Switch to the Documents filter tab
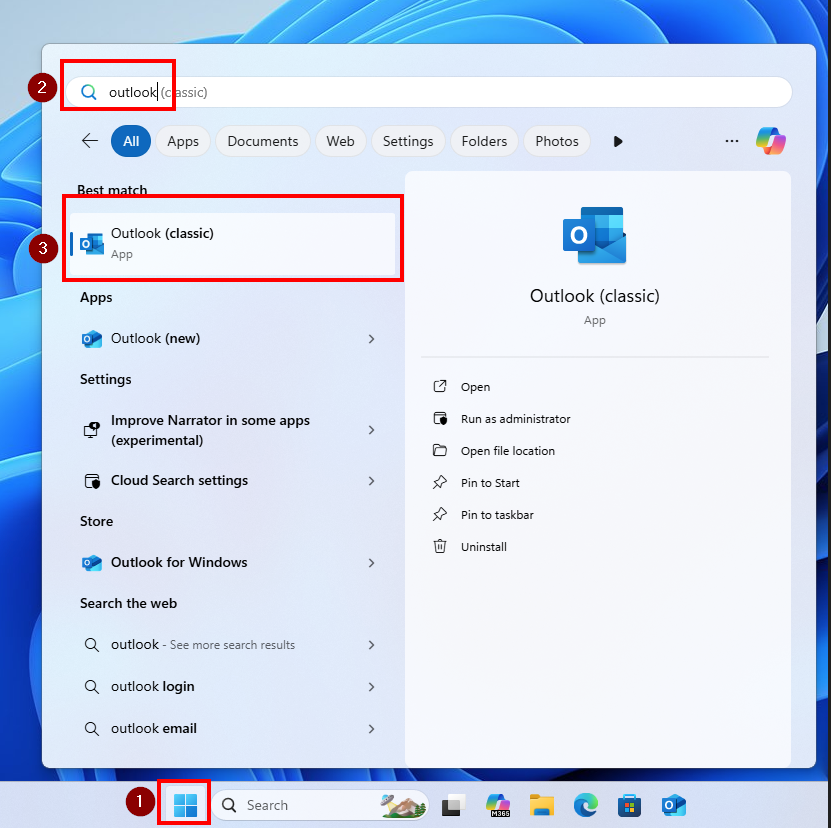 [263, 141]
